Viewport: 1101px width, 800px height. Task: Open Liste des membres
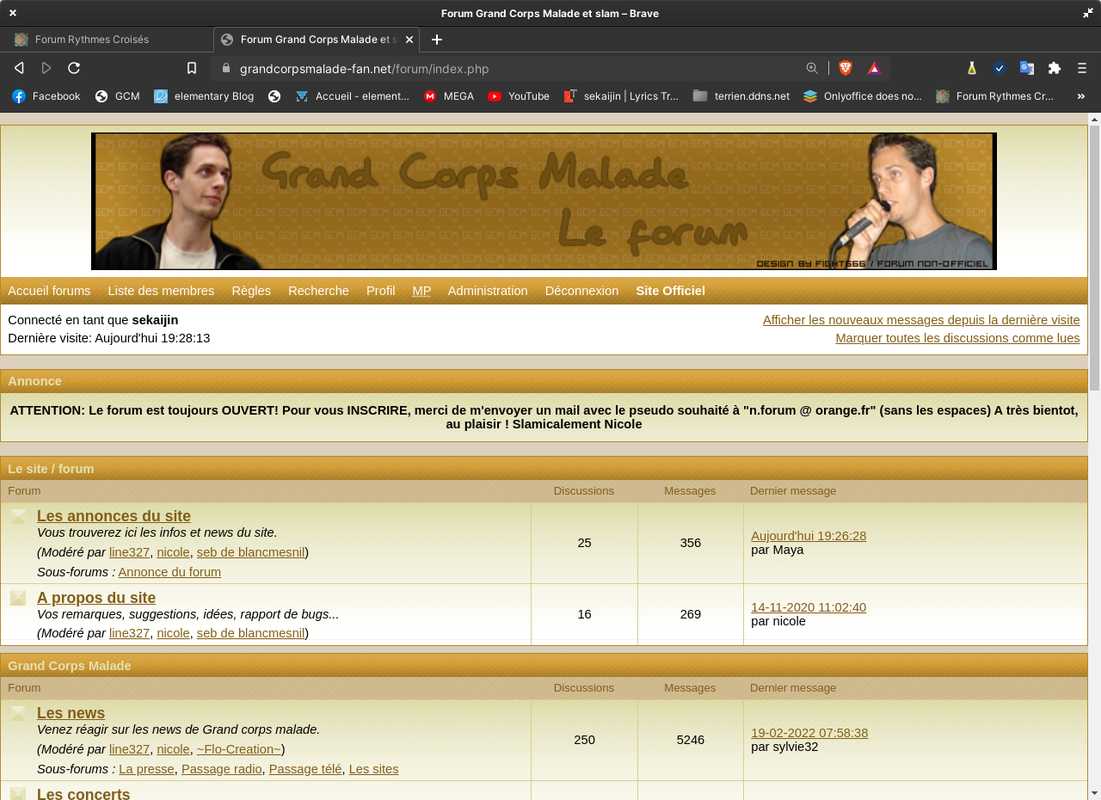point(161,291)
